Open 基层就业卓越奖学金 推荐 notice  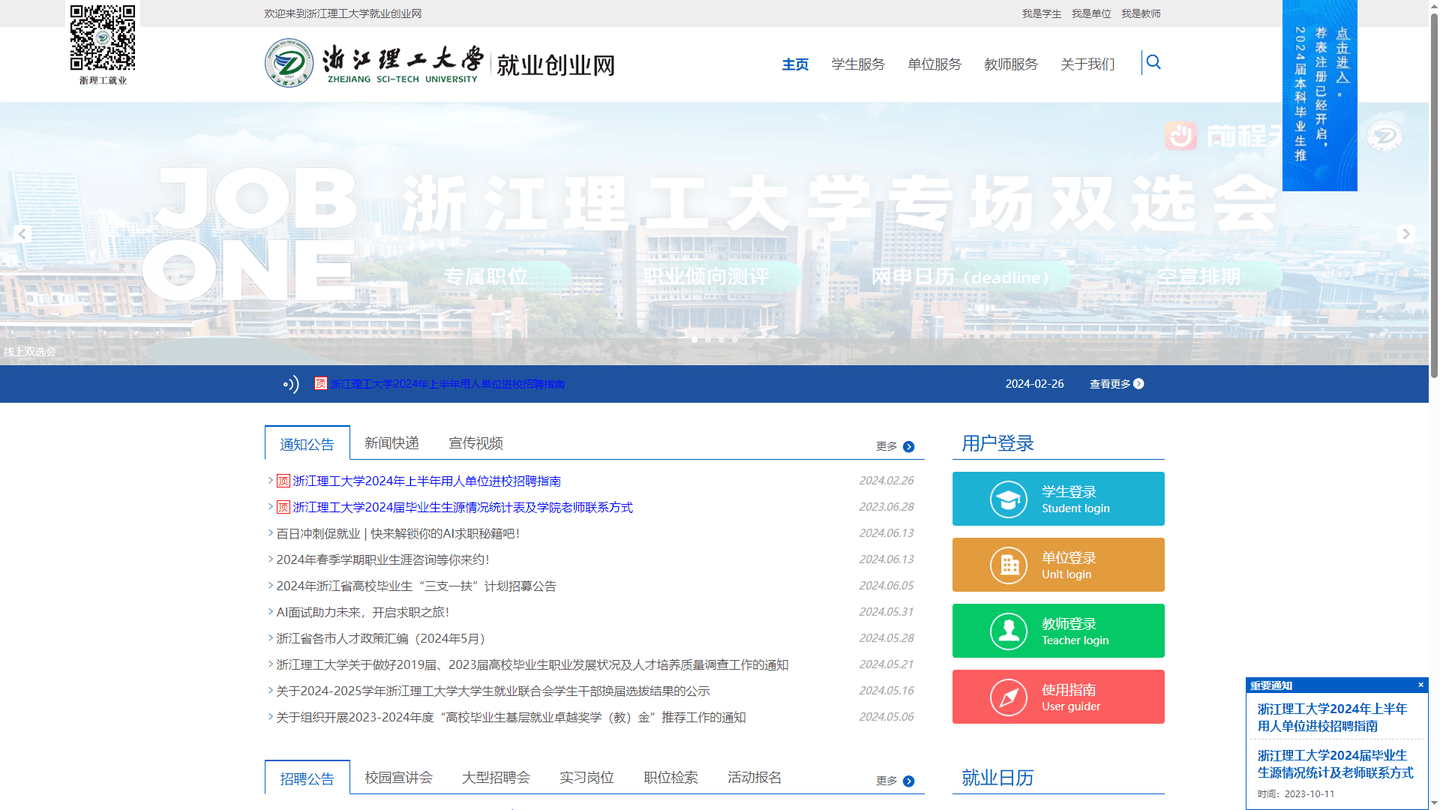[x=511, y=717]
